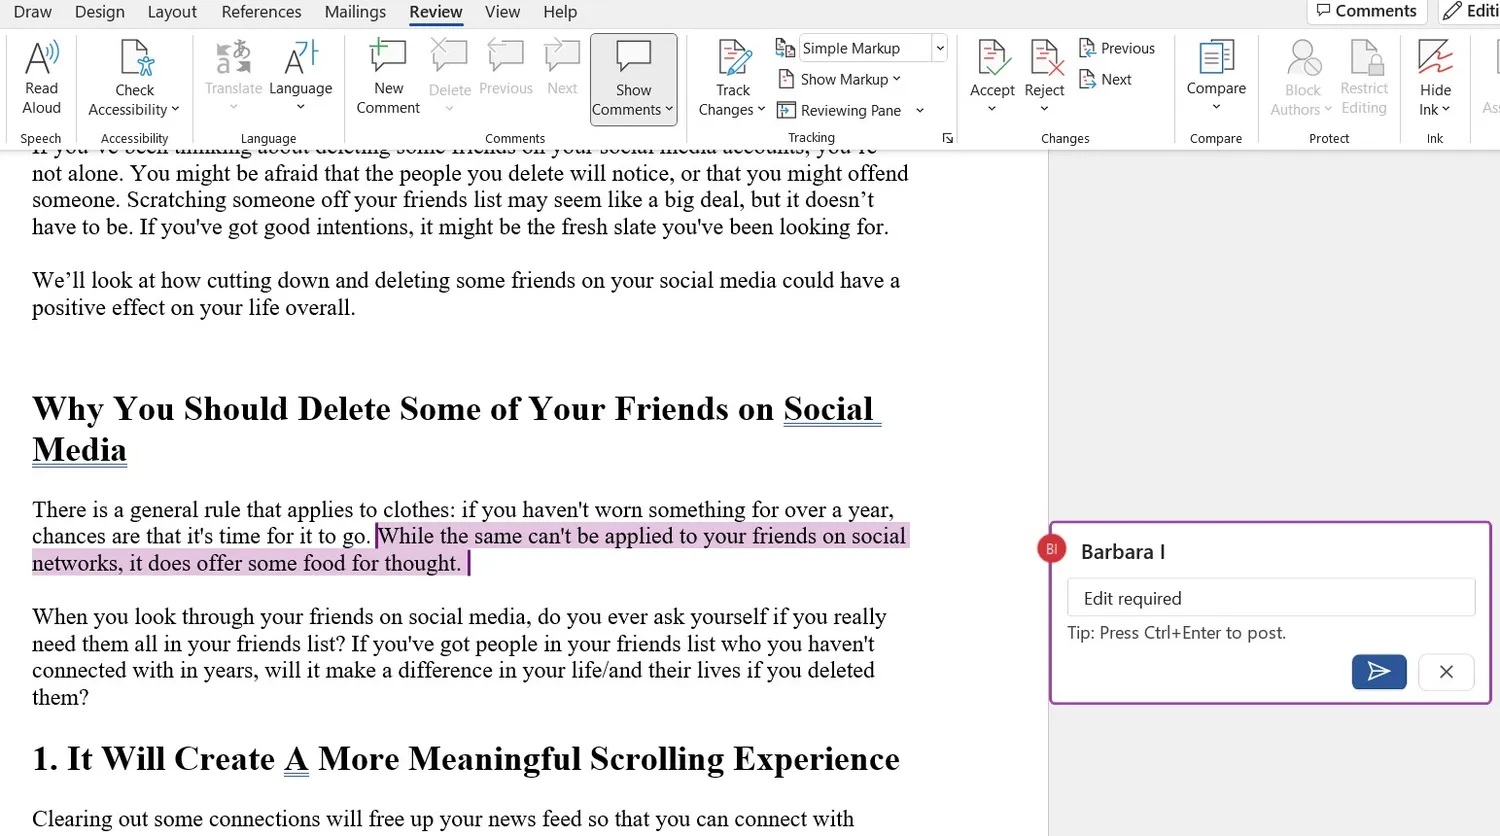Open the Compare documents tool
This screenshot has width=1500, height=836.
tap(1216, 60)
